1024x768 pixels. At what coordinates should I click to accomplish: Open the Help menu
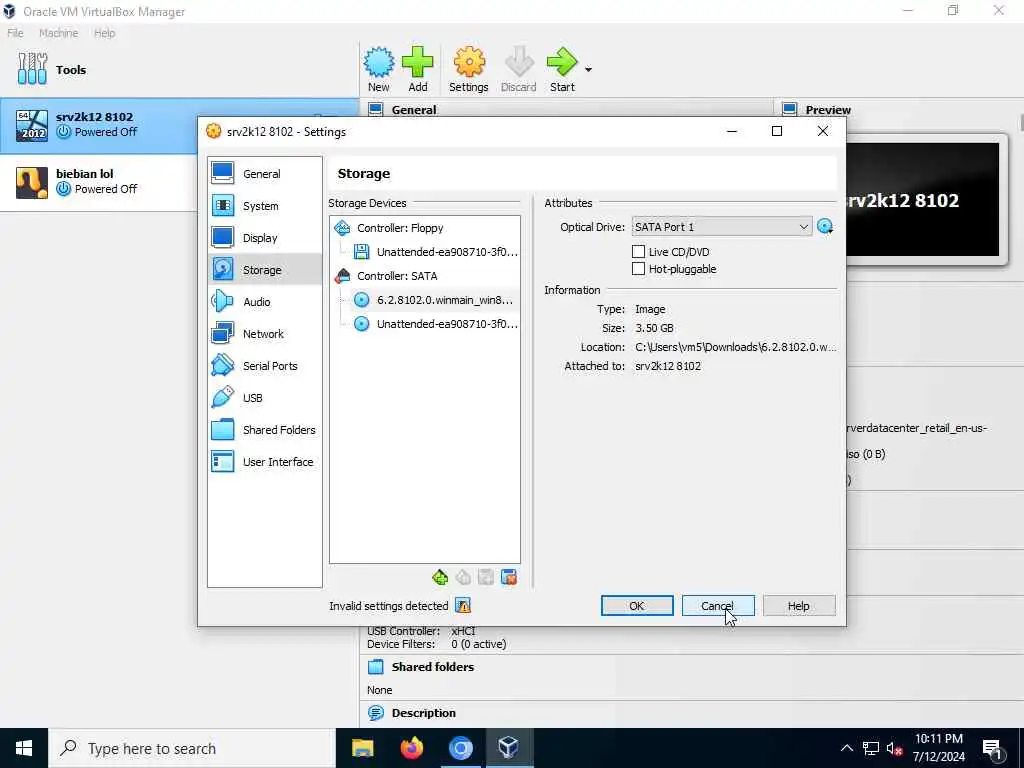click(104, 33)
